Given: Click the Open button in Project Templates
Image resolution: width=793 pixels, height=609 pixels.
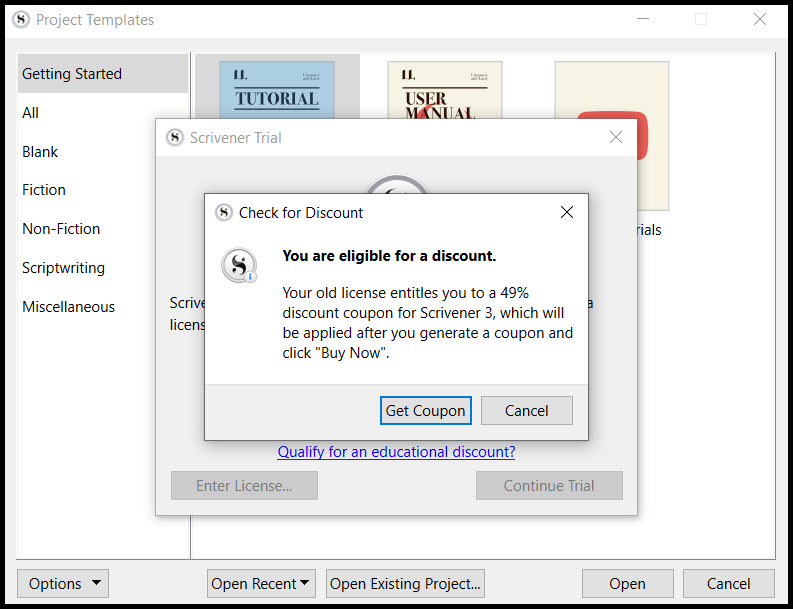Looking at the screenshot, I should coord(627,583).
